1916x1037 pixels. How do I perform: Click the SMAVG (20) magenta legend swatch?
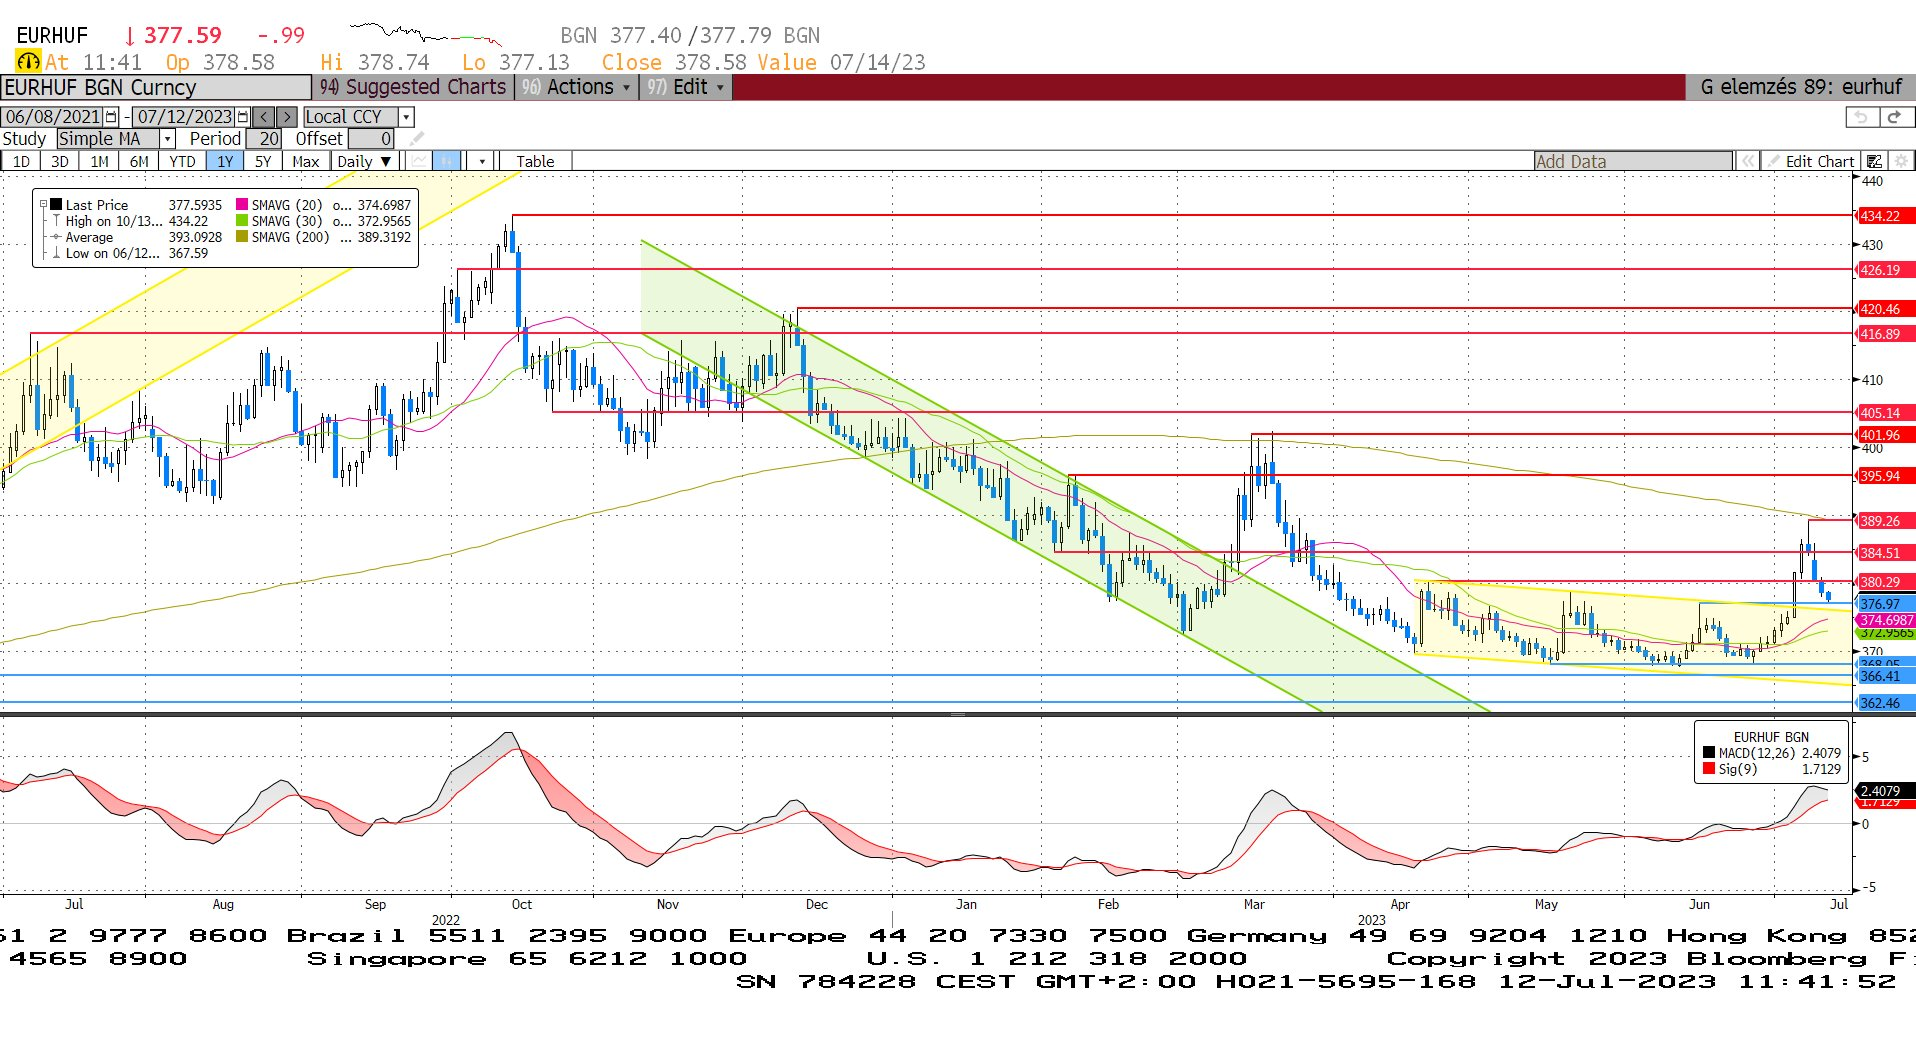(242, 205)
